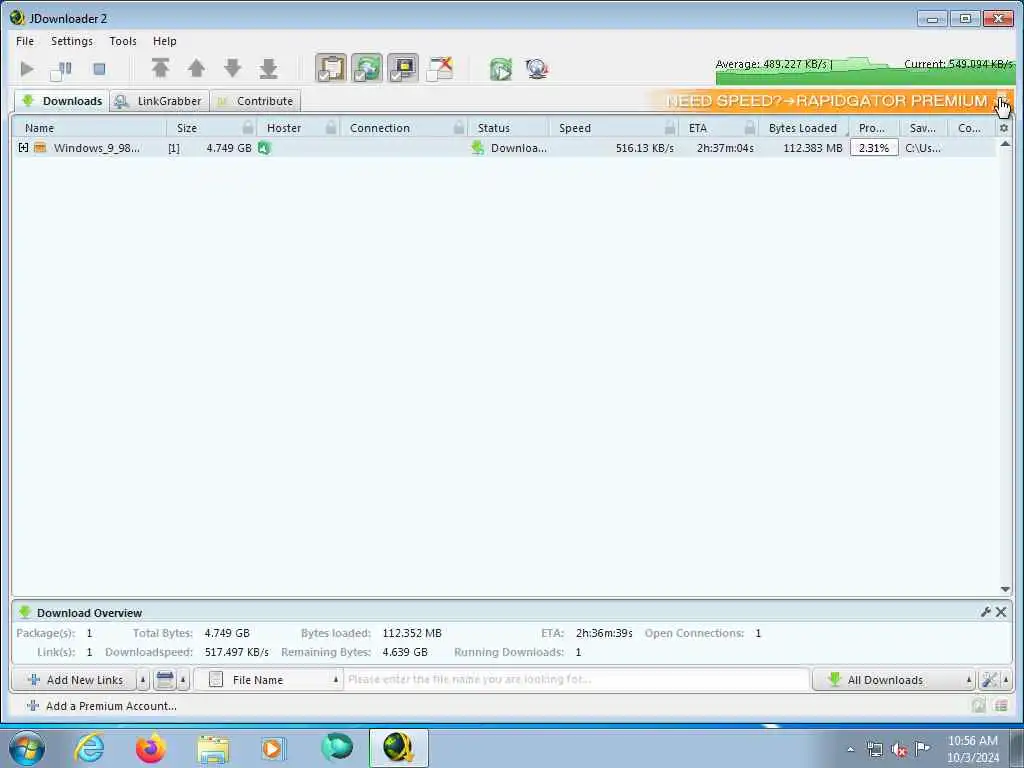Viewport: 1024px width, 768px height.
Task: Sort the list by Size column
Action: [x=187, y=128]
